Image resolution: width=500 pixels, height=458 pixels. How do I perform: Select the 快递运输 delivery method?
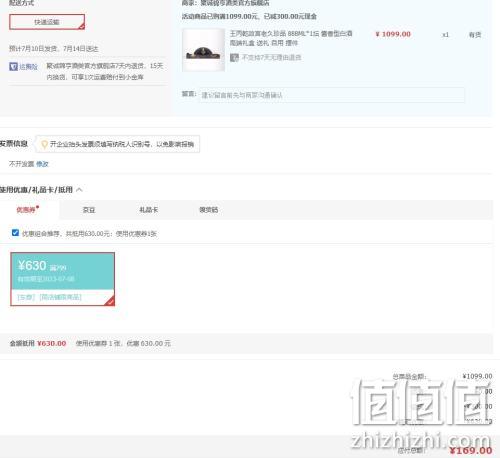coord(47,22)
